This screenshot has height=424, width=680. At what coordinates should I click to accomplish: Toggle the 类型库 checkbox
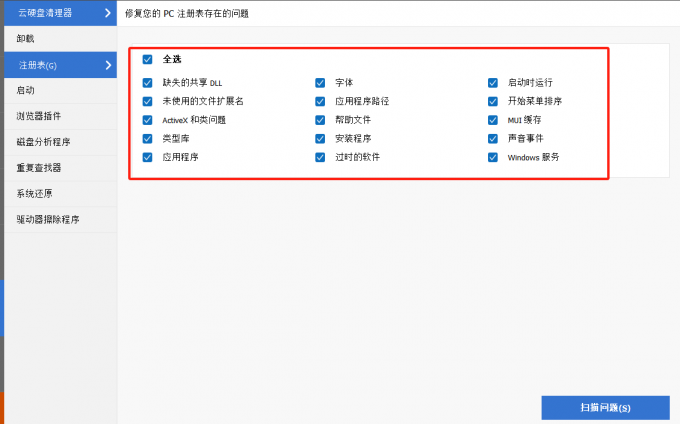click(x=147, y=138)
